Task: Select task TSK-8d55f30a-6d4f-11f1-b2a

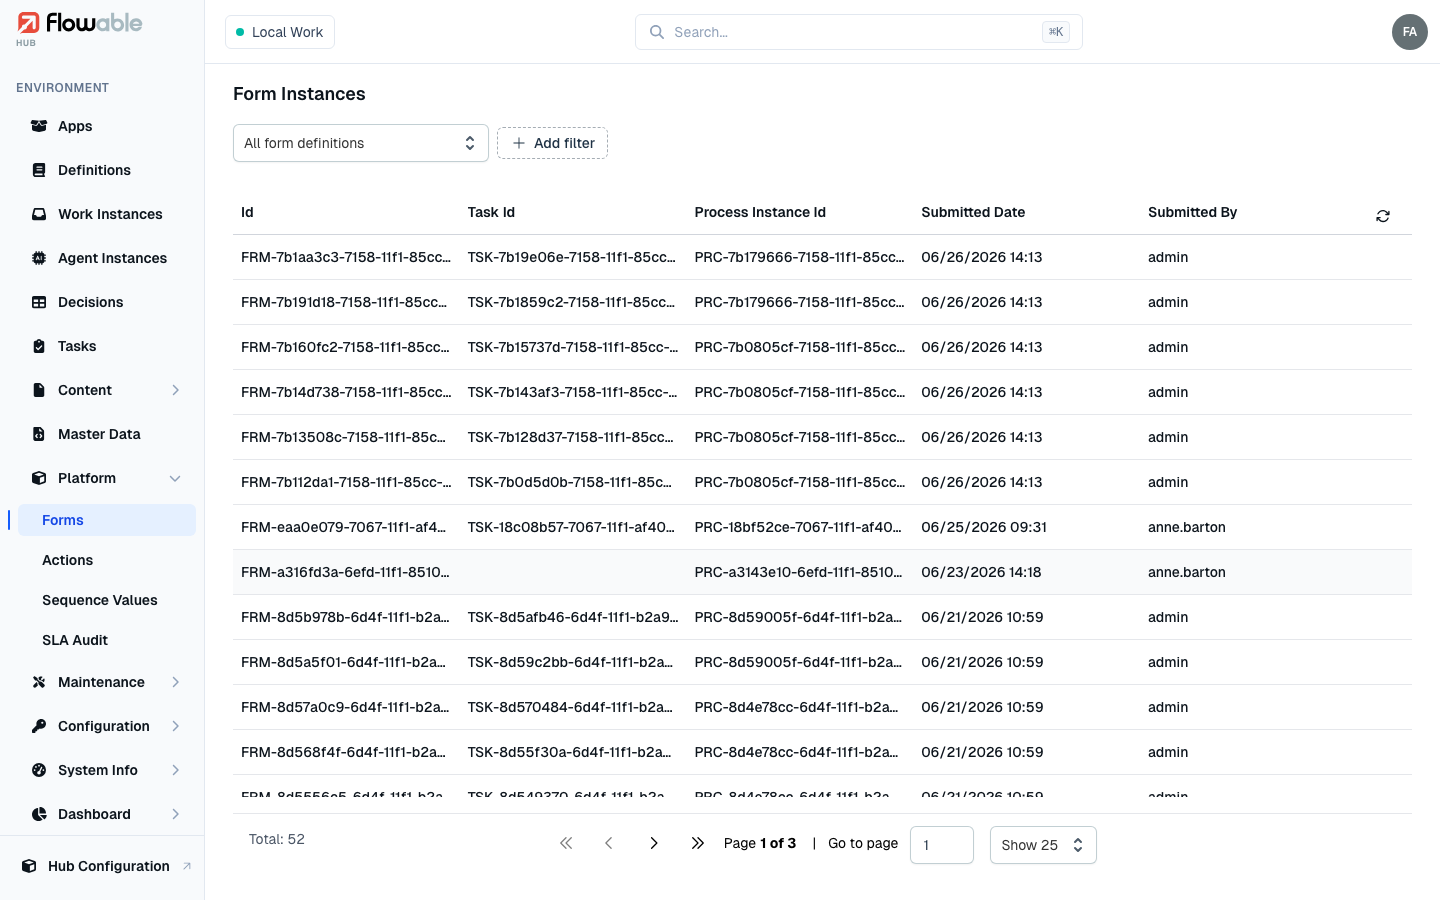Action: (570, 752)
